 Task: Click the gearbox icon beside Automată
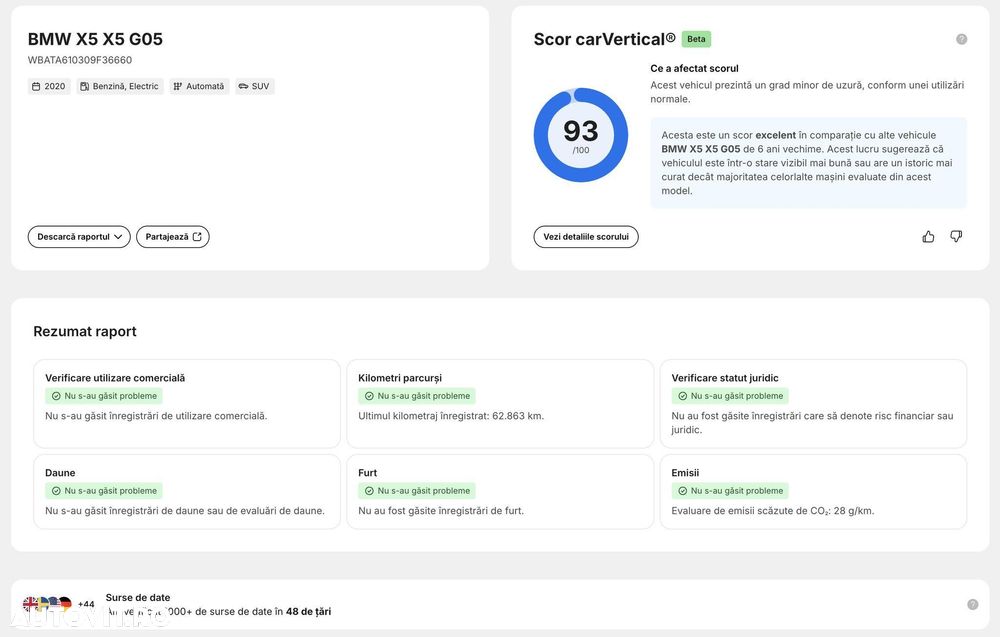click(178, 86)
